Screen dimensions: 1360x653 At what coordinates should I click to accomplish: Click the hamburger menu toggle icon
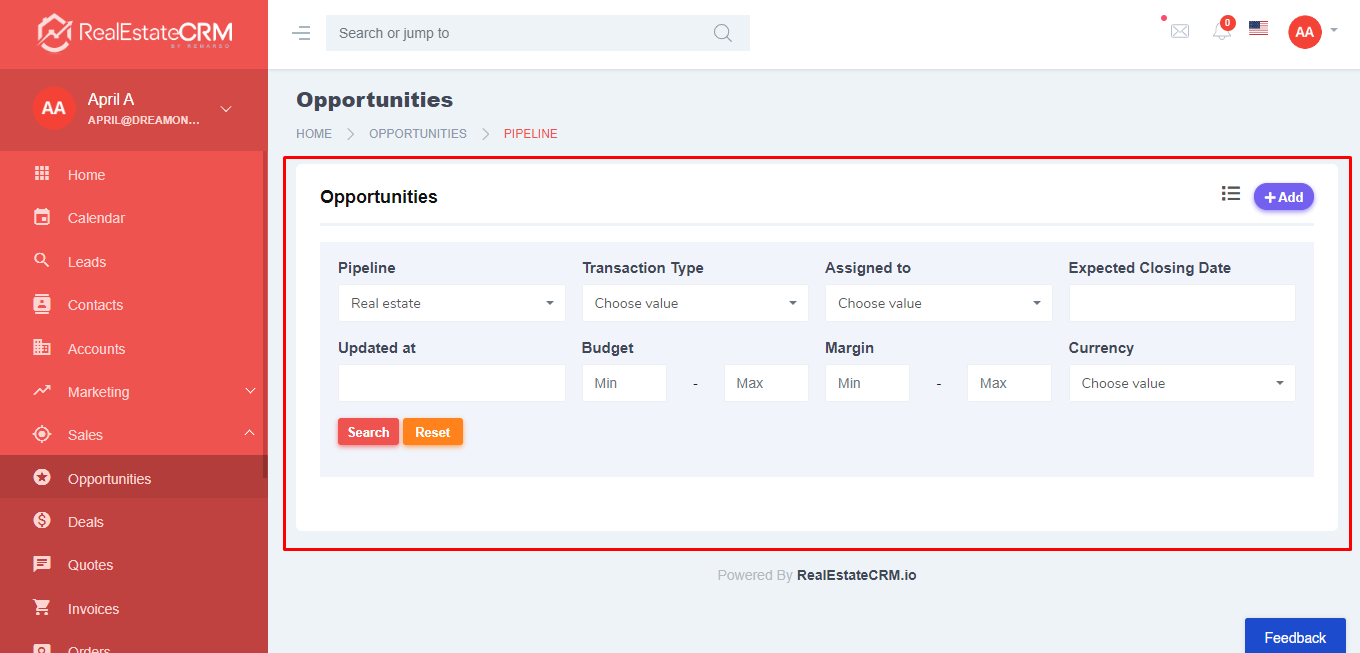301,33
